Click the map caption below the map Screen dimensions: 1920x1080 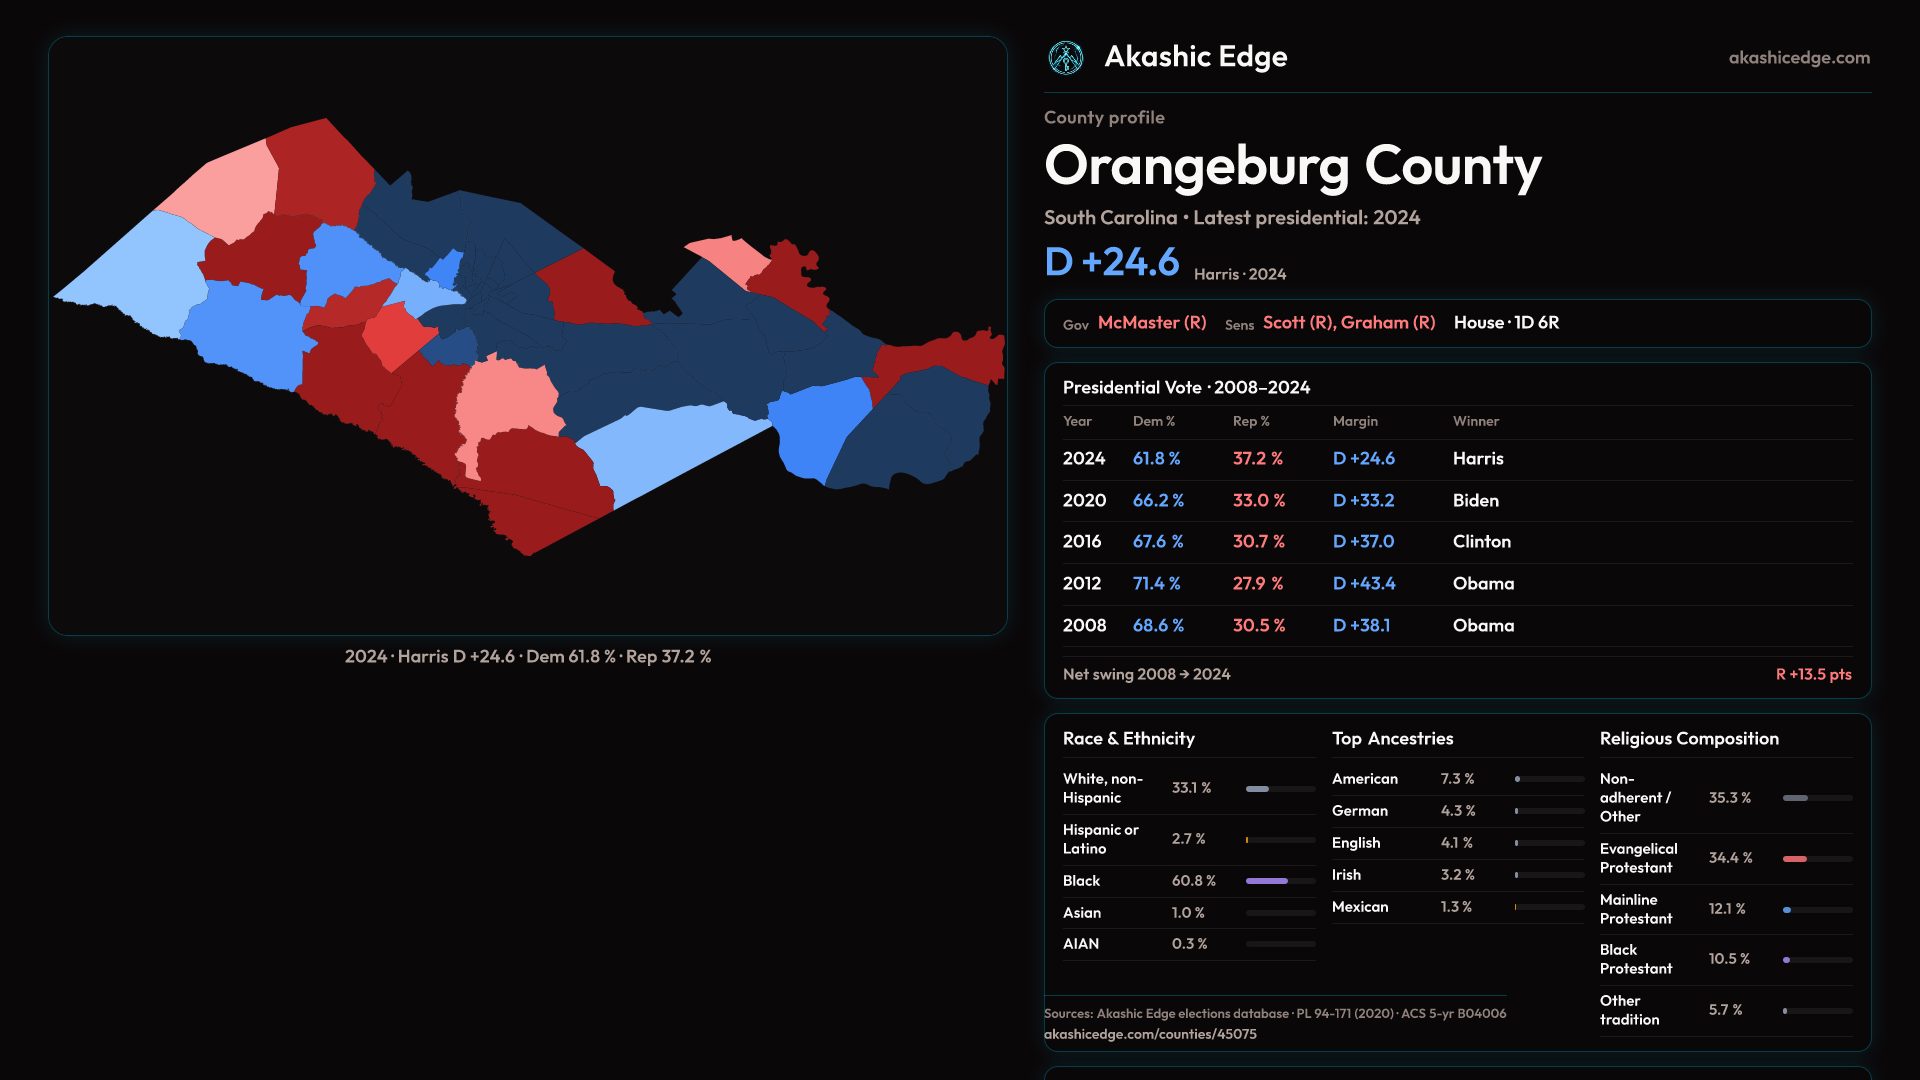527,657
